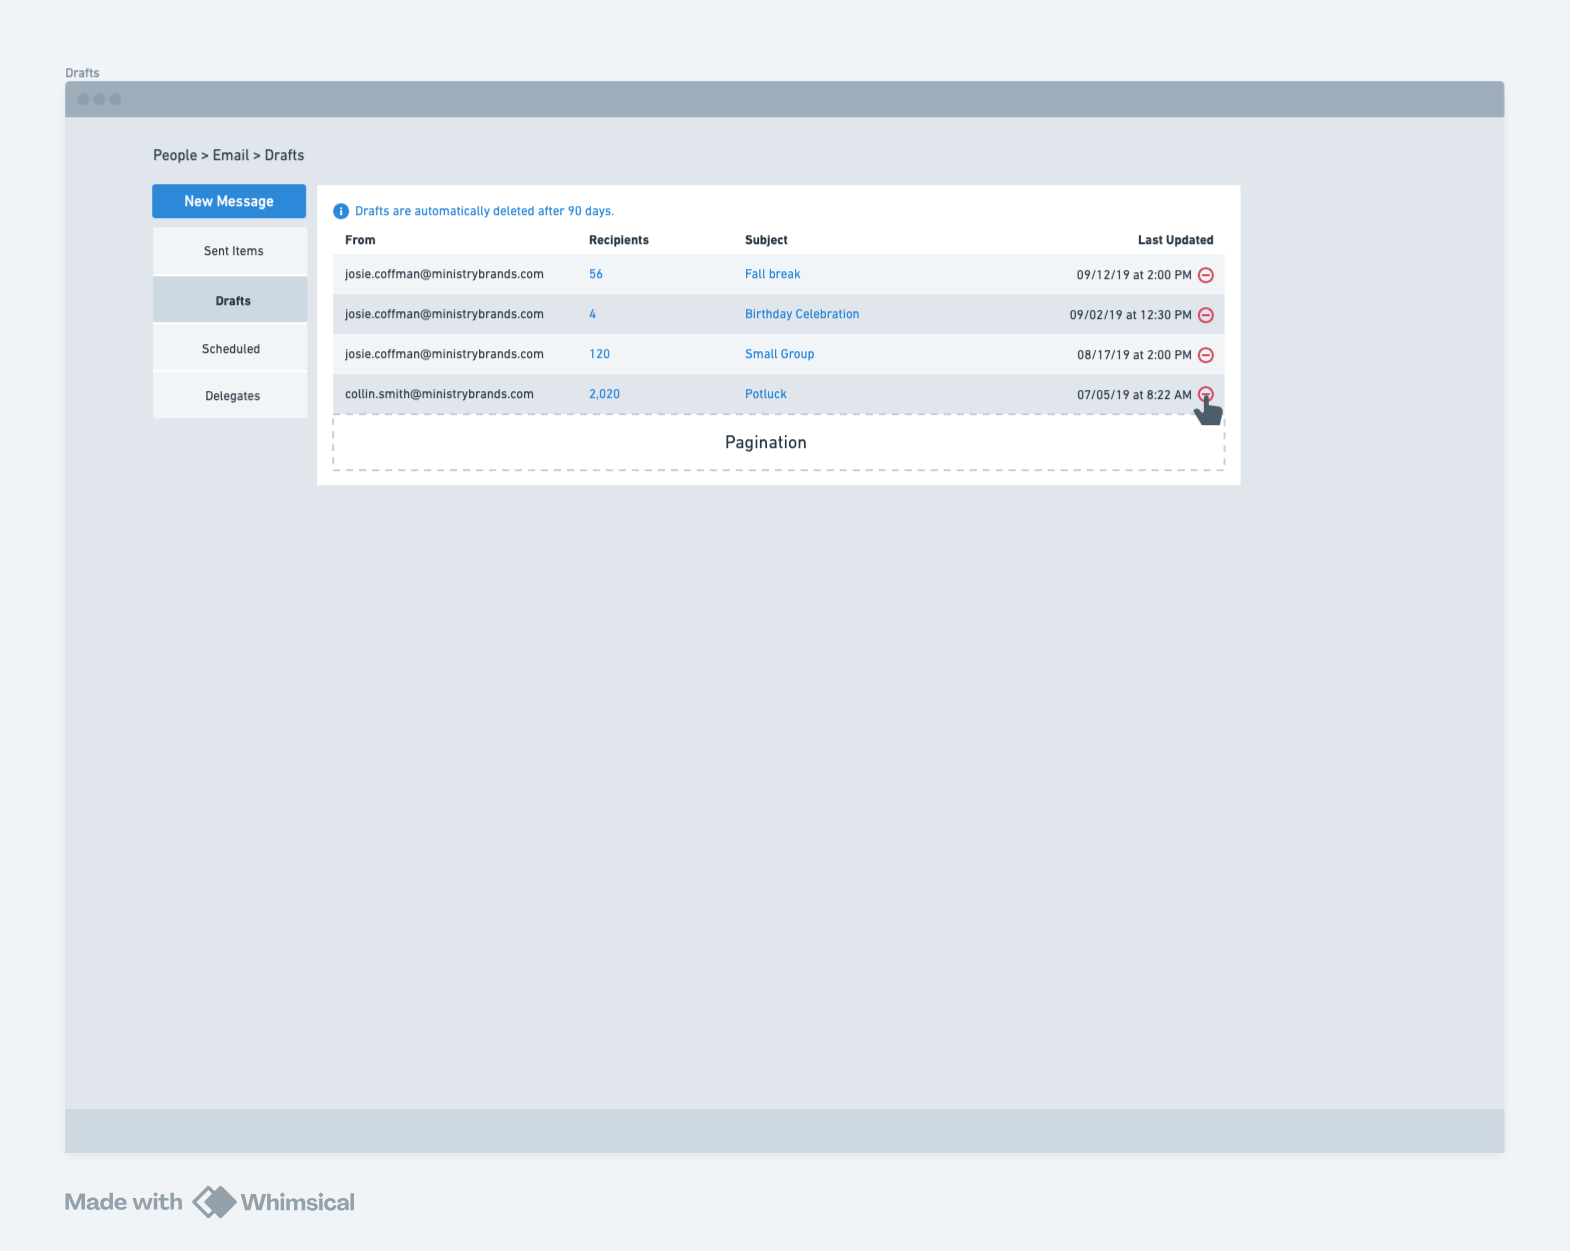Navigate to Email in the breadcrumb
This screenshot has width=1570, height=1251.
tap(231, 155)
